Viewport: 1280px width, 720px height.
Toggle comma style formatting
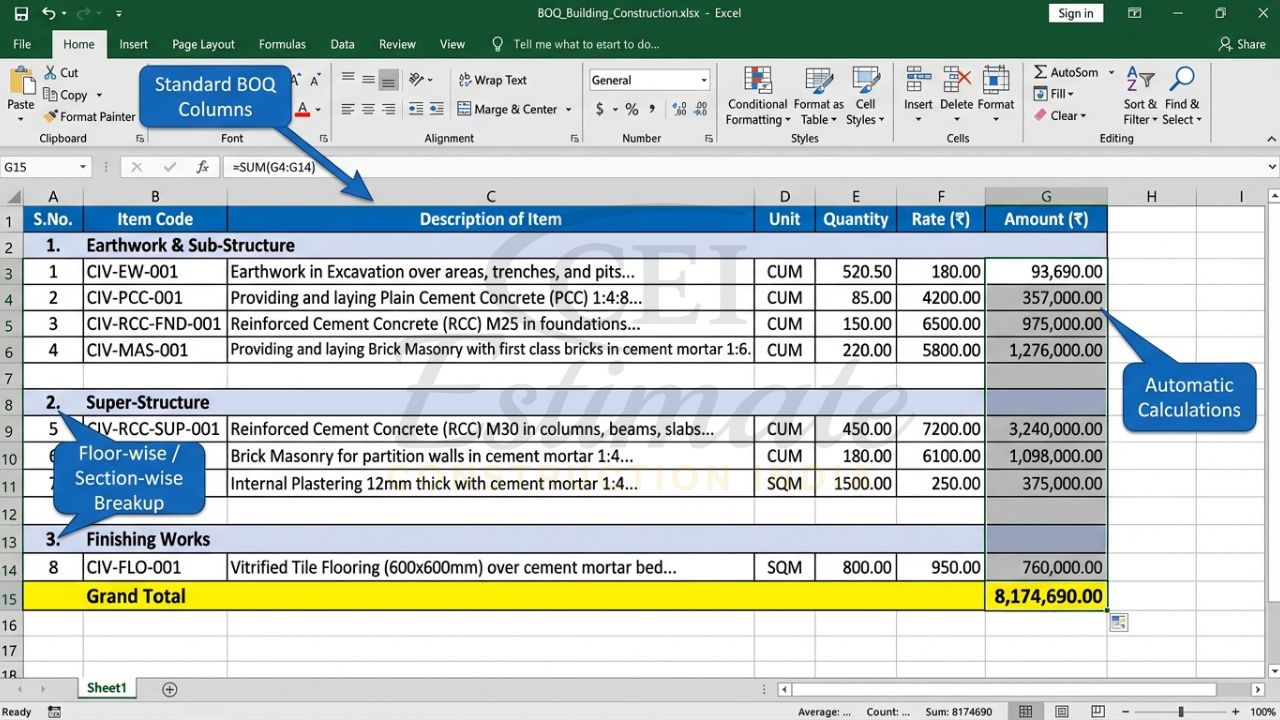tap(651, 109)
